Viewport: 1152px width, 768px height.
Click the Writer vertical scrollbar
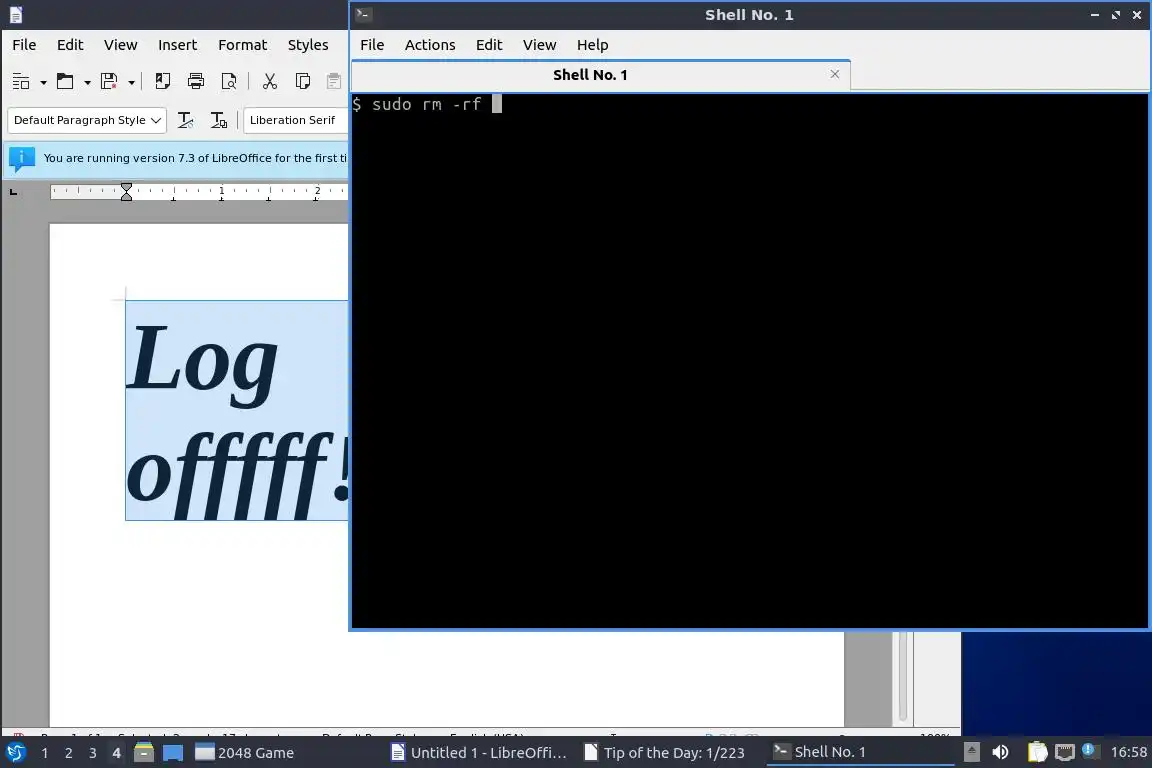[903, 676]
